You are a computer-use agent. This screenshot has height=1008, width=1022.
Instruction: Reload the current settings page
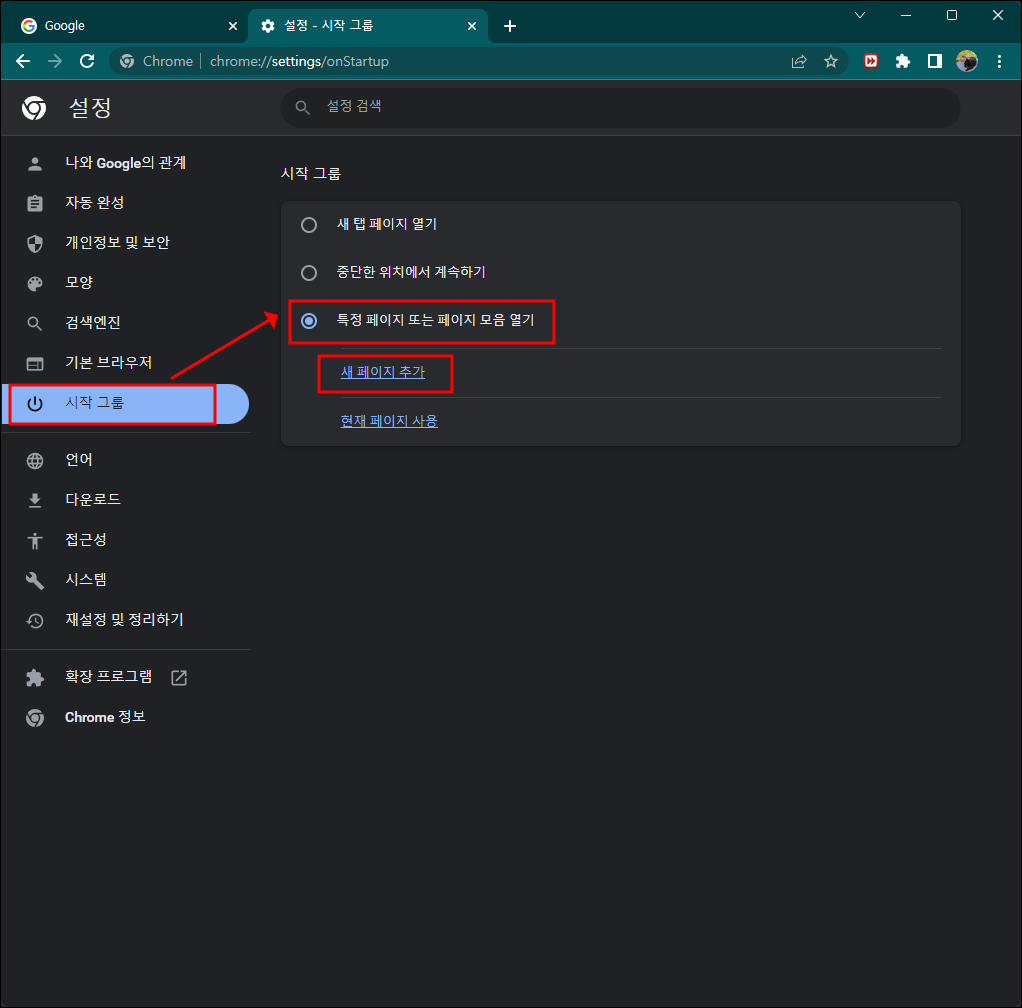point(87,61)
